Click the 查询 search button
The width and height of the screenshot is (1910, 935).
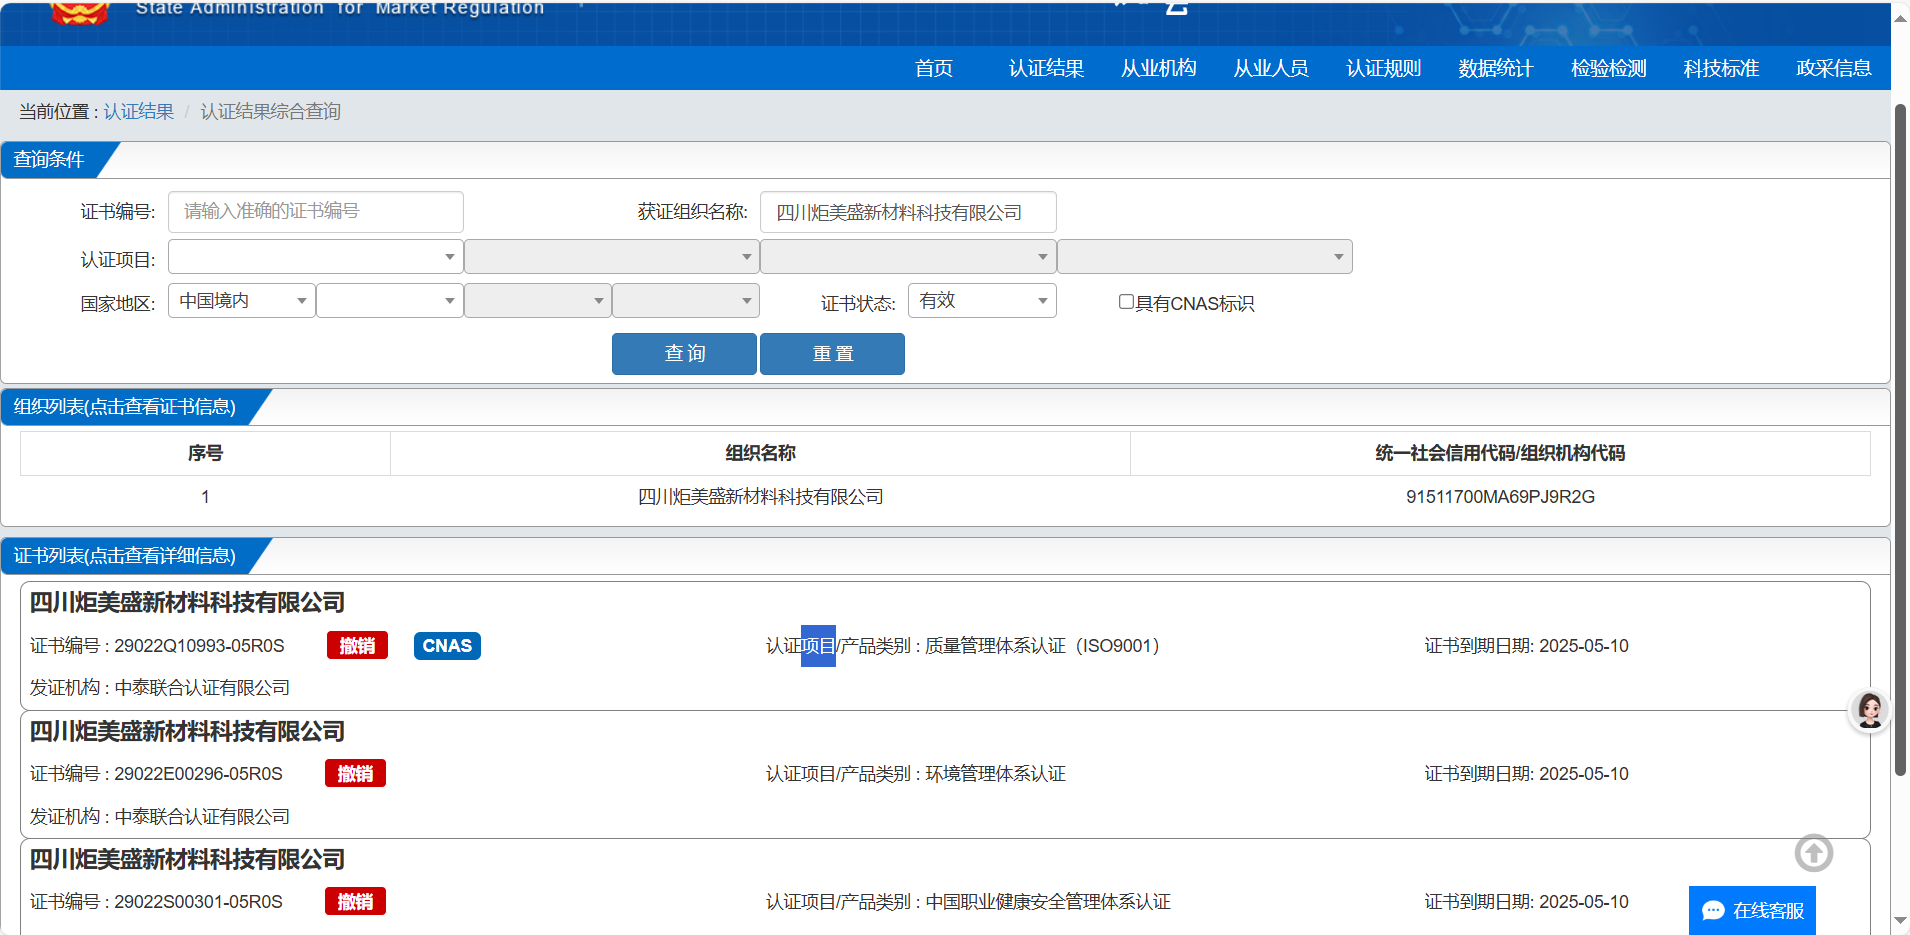[x=684, y=354]
